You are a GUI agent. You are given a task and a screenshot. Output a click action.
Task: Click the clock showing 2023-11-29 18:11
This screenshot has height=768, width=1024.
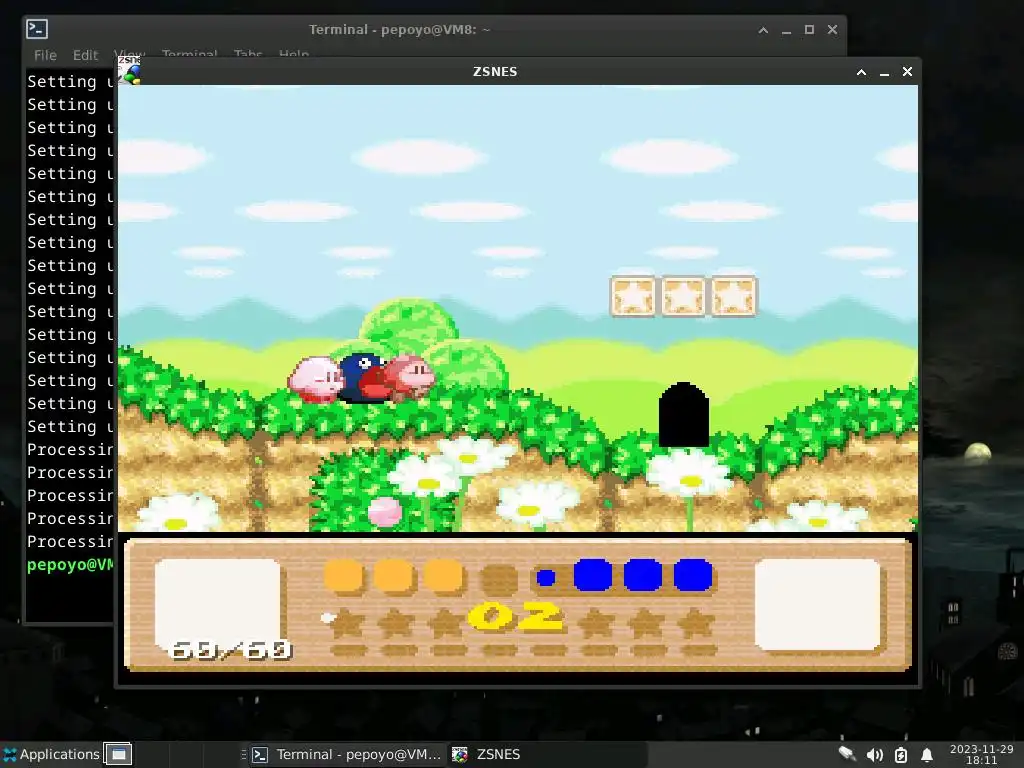point(982,754)
